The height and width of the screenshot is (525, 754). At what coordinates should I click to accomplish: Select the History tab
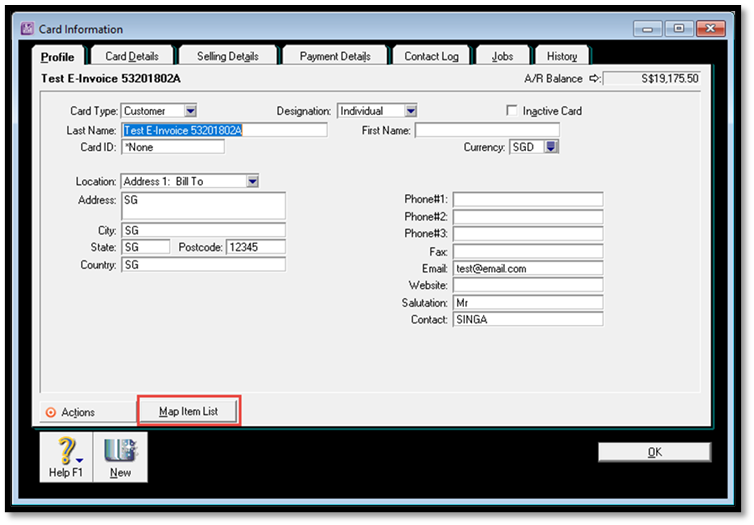coord(561,56)
